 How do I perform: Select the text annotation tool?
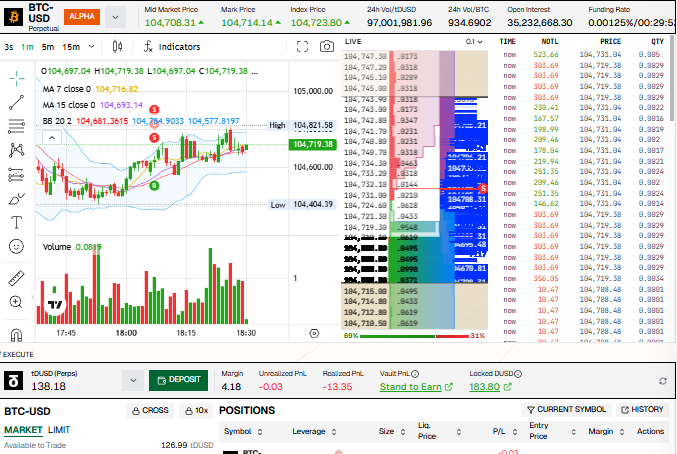(x=16, y=222)
